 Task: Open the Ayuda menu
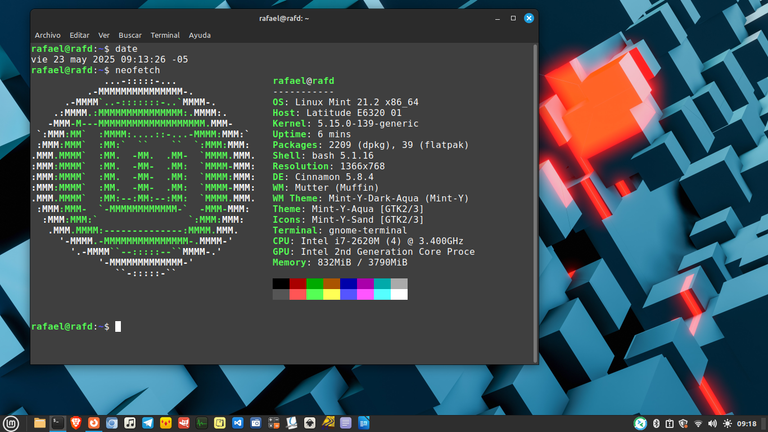tap(200, 35)
